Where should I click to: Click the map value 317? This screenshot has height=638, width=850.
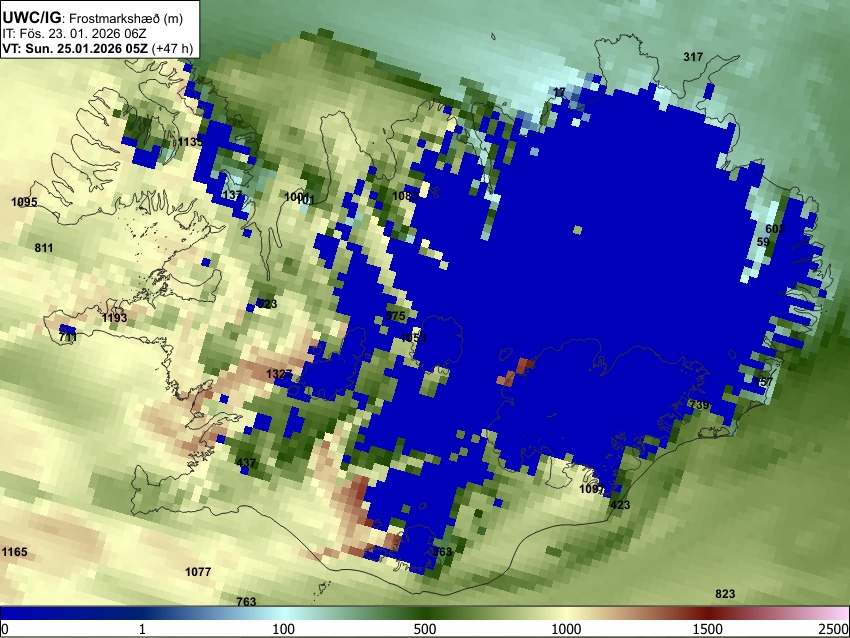click(693, 57)
